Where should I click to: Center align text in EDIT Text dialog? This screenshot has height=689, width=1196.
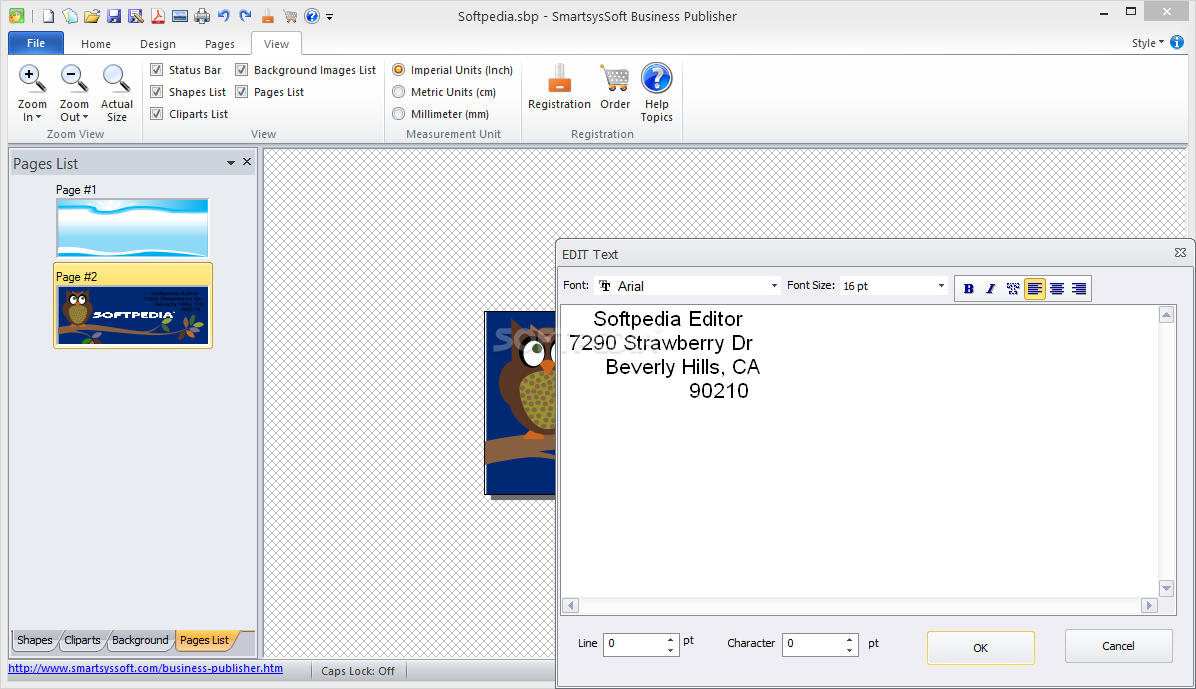1056,288
